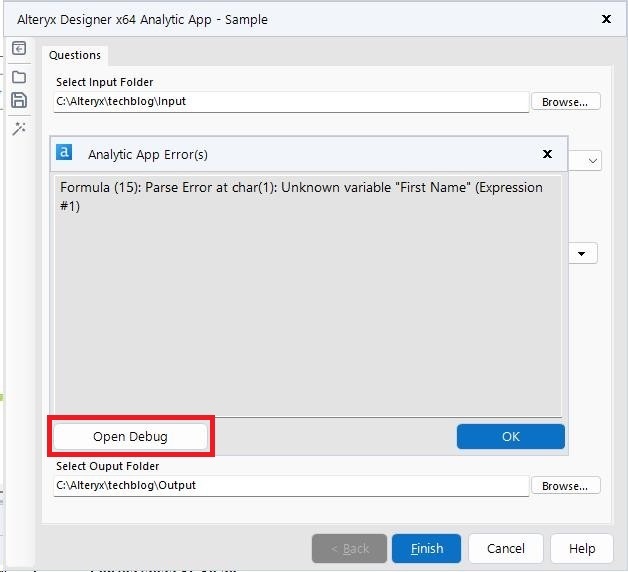Click the Finish button
This screenshot has width=628, height=572.
(x=426, y=548)
